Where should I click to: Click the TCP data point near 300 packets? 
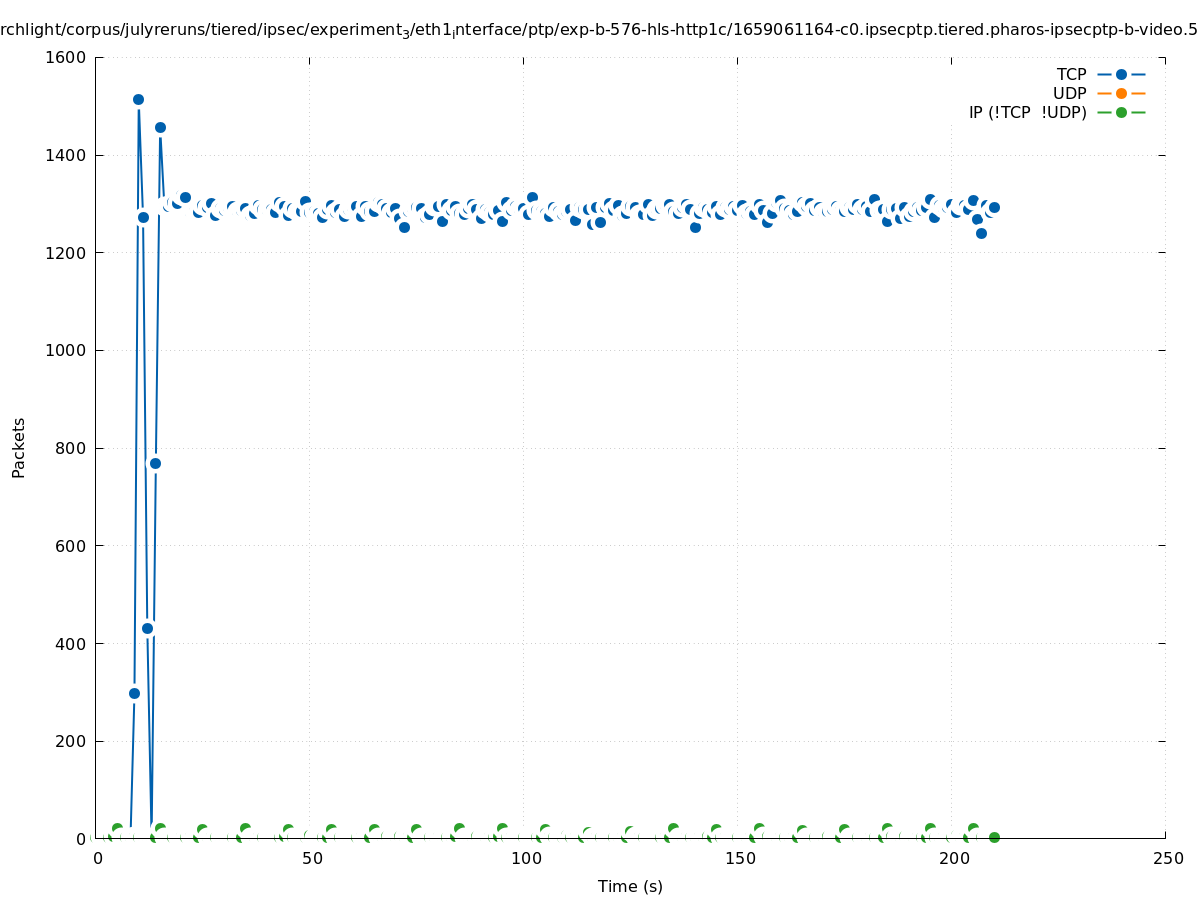point(134,693)
